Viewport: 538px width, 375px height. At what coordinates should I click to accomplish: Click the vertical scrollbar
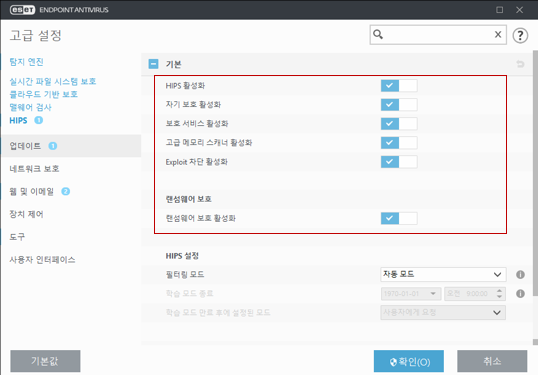click(535, 173)
